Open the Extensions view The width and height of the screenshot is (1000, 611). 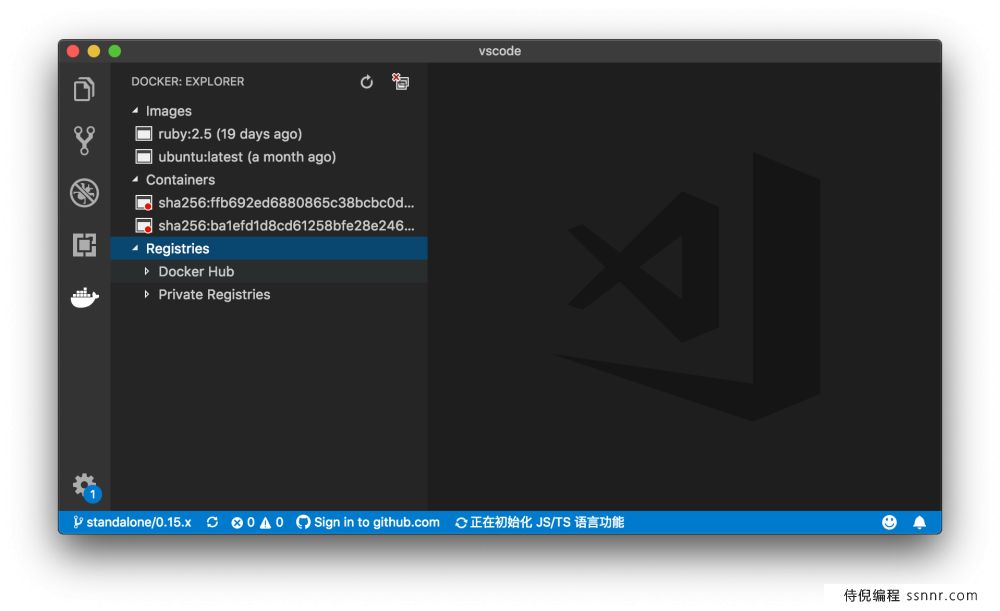(x=84, y=245)
